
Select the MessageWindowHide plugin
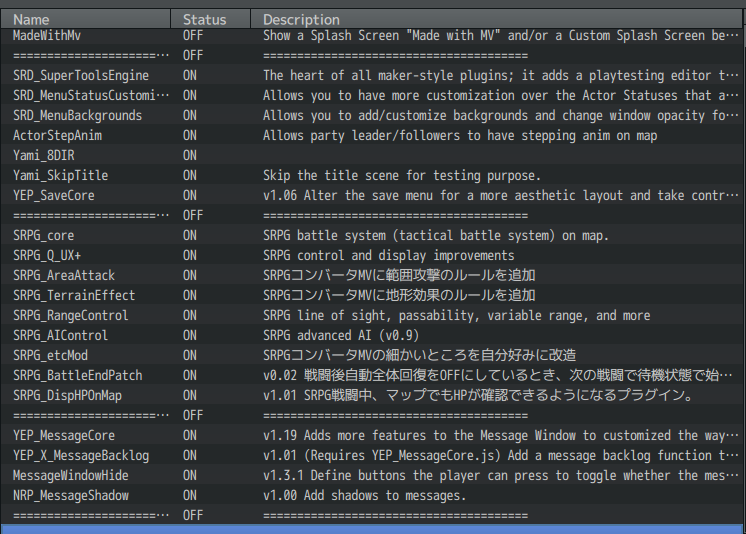372,475
